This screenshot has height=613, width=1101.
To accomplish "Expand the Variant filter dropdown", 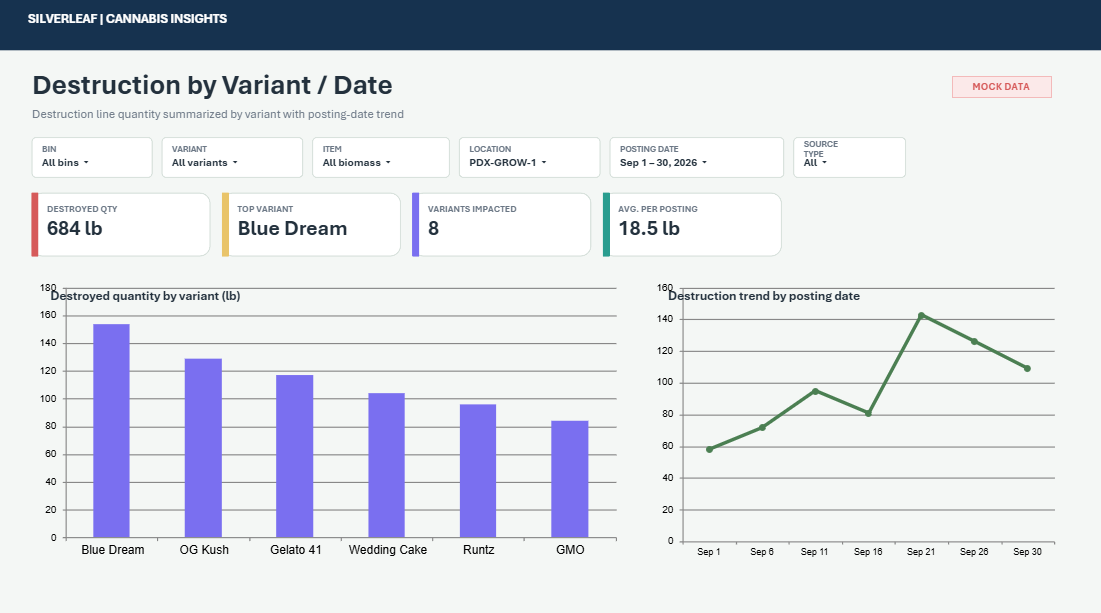I will point(232,157).
